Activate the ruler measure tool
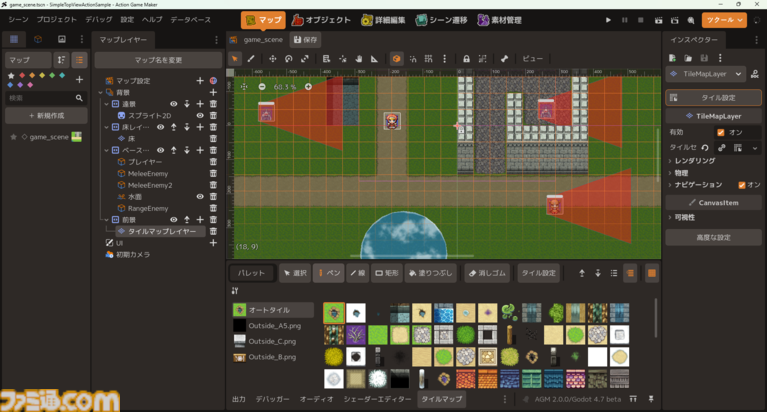Screen dimensions: 767x412 [x=374, y=59]
